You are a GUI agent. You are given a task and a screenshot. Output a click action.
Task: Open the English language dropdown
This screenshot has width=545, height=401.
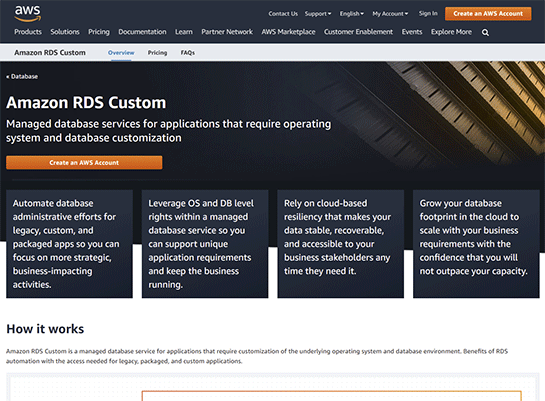point(352,14)
